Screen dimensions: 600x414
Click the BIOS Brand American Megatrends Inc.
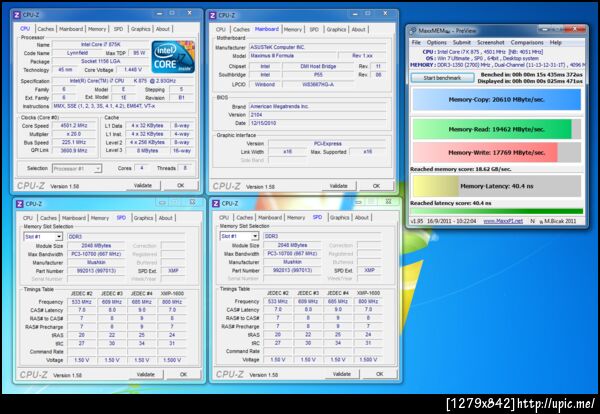click(x=318, y=107)
